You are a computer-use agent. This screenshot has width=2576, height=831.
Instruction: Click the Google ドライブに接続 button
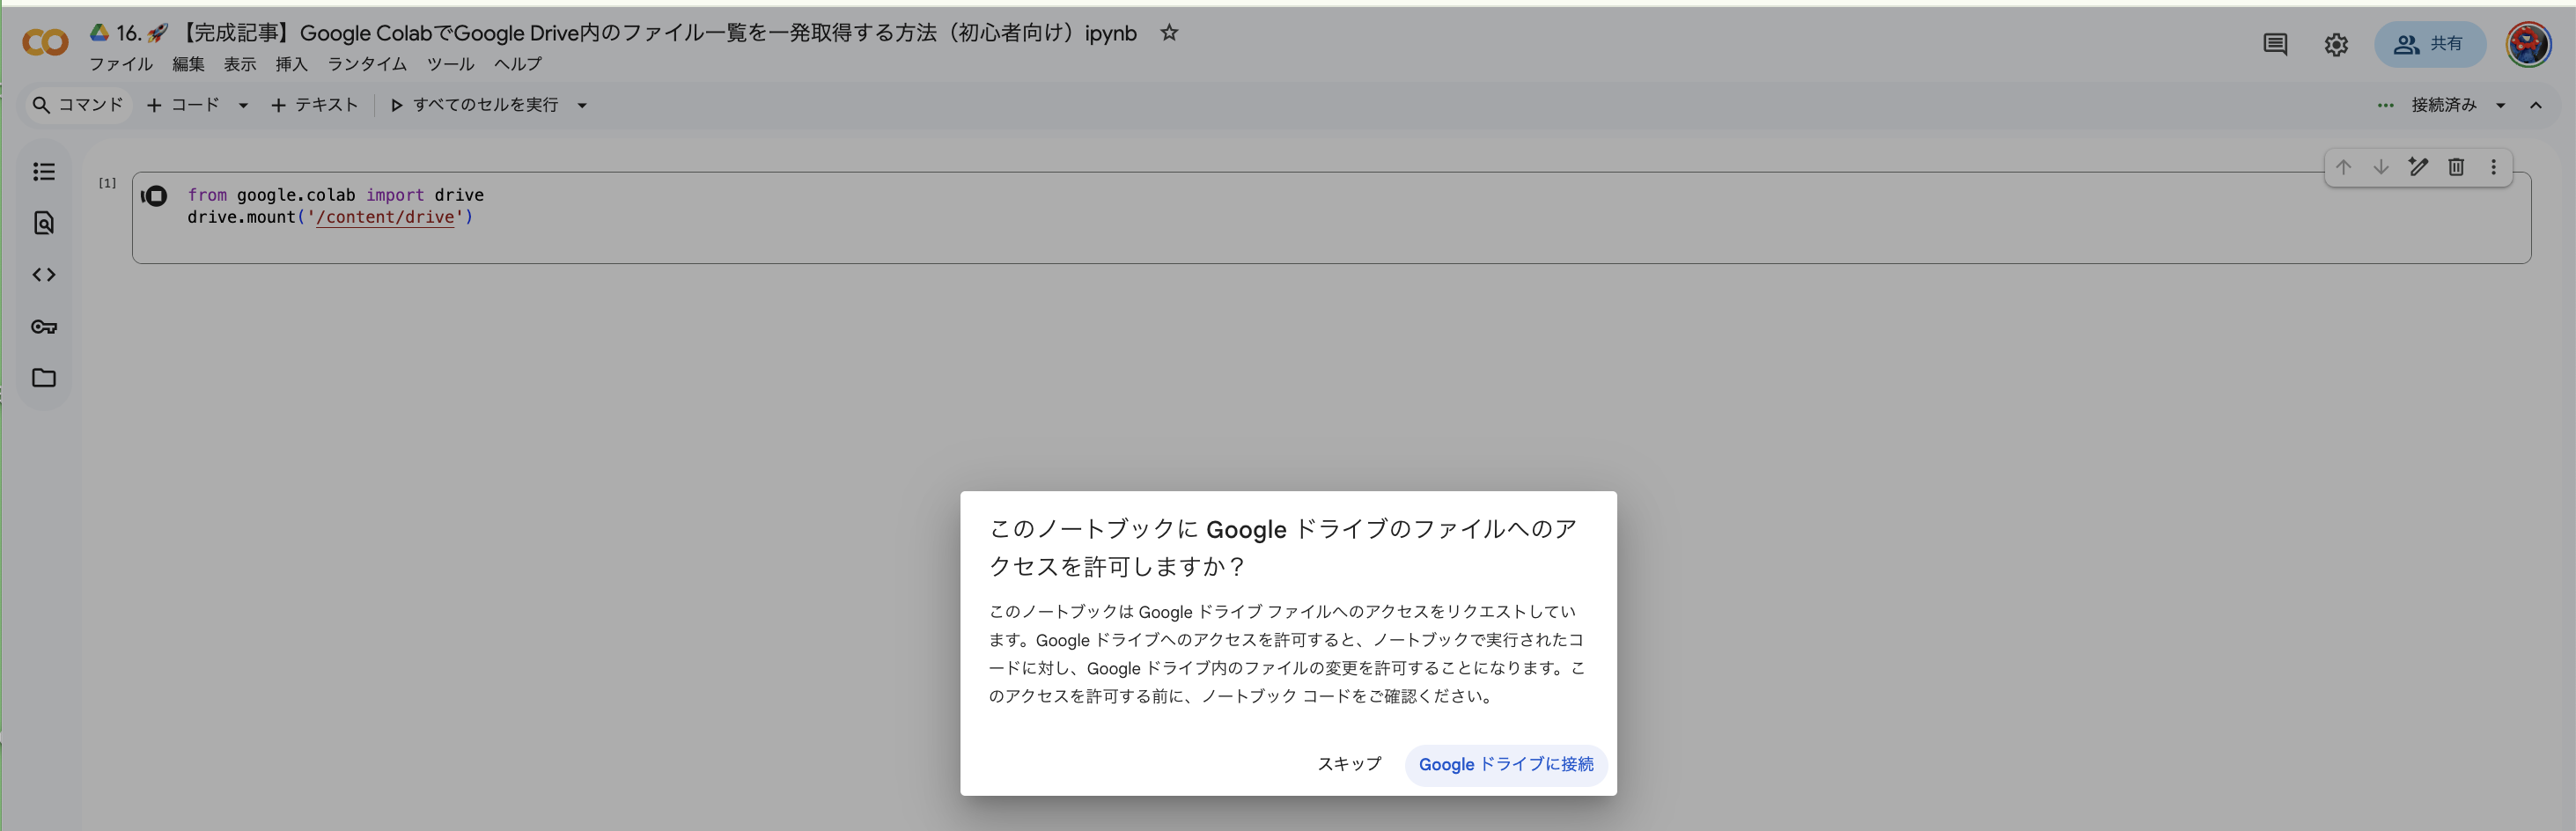(1506, 764)
